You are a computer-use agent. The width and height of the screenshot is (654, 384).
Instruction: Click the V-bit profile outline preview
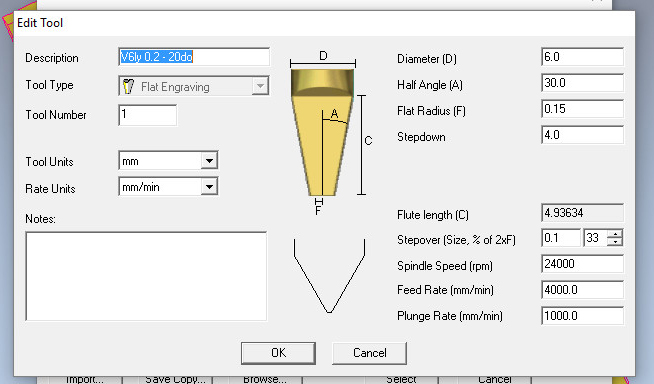pos(330,276)
